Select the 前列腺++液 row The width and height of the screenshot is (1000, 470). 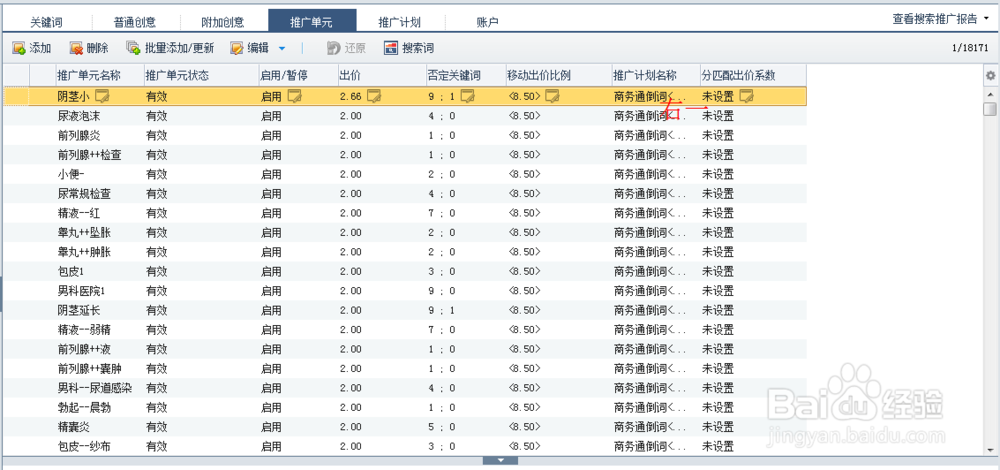[405, 349]
